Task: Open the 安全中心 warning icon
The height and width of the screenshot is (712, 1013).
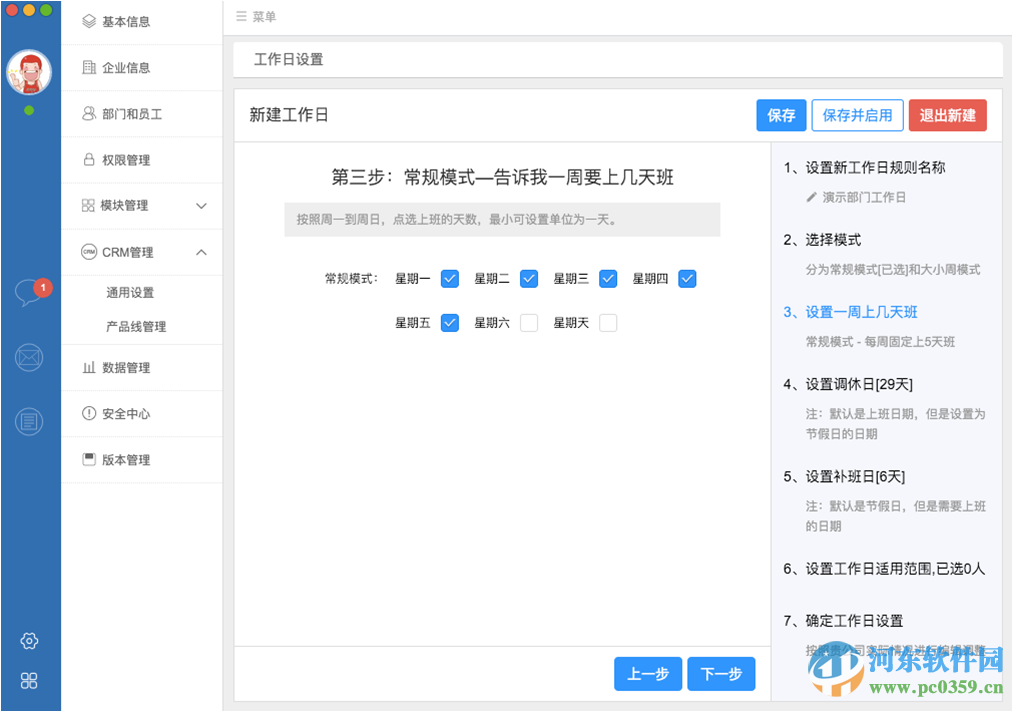Action: (x=88, y=414)
